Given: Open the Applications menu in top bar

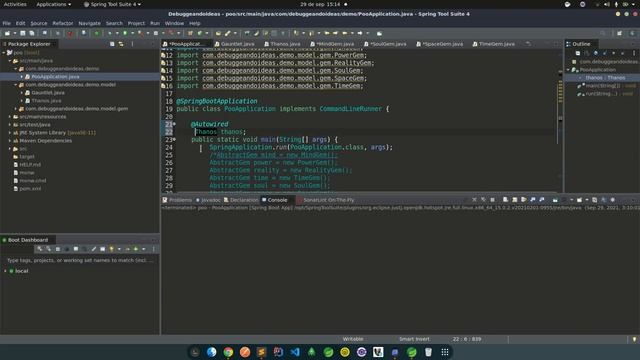Looking at the screenshot, I should (x=53, y=4).
